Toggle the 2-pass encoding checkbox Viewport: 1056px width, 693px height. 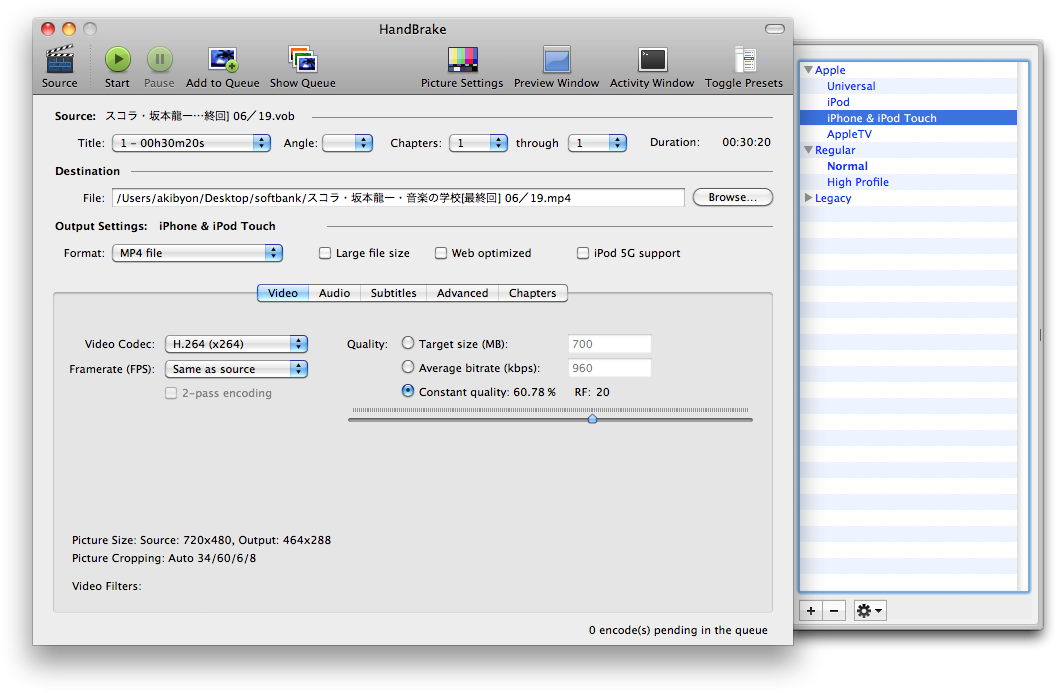171,393
